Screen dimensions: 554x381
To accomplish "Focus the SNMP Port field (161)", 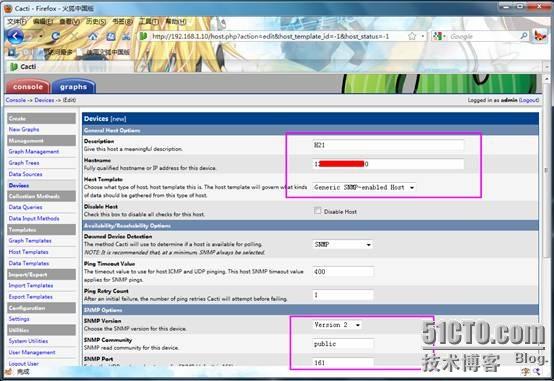I will tap(343, 362).
